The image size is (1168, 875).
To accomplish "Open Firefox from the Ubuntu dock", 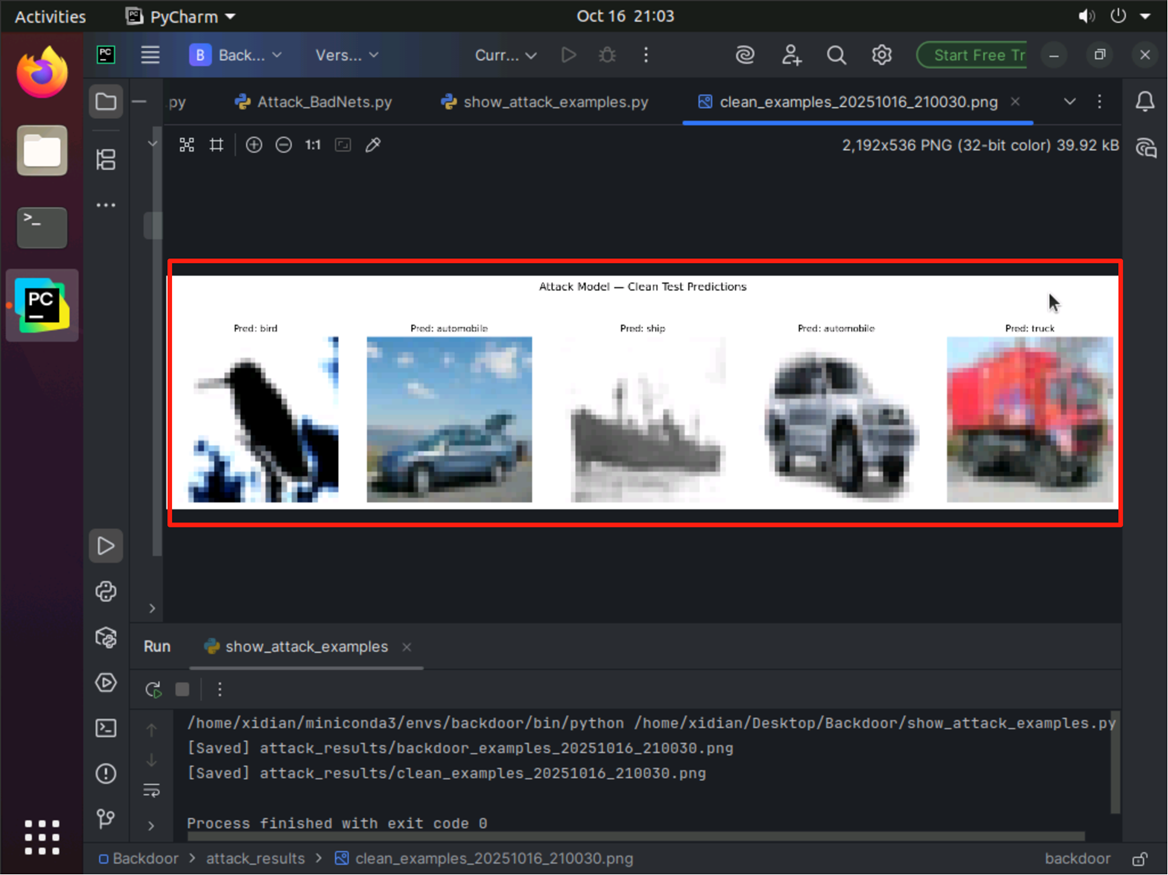I will point(42,73).
